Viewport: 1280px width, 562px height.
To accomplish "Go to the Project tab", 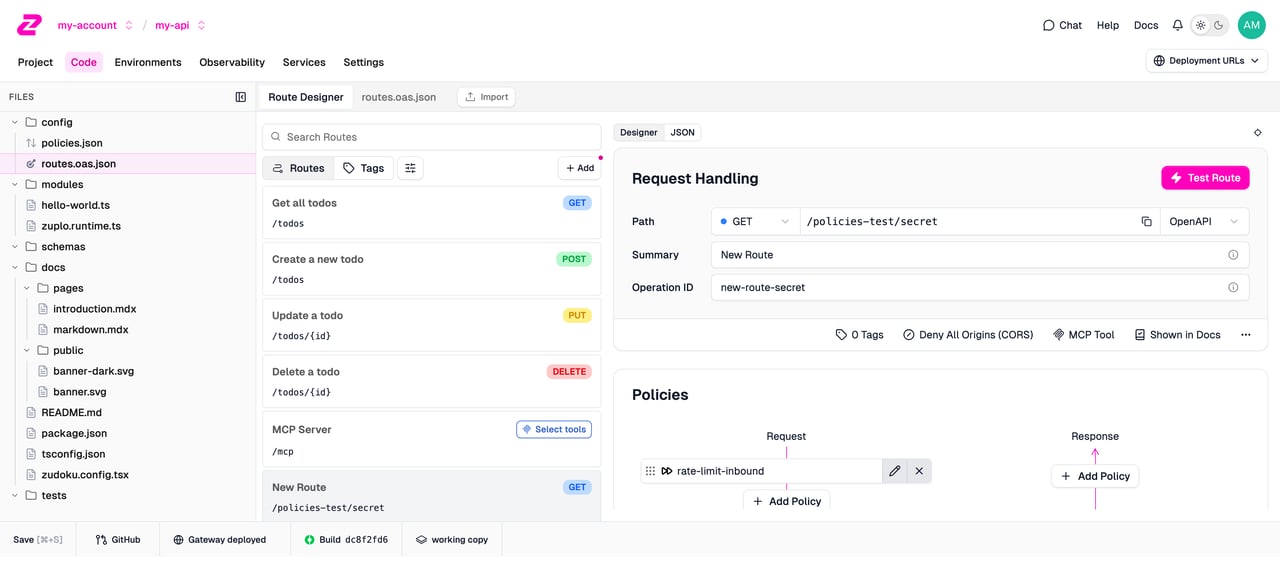I will tap(35, 62).
